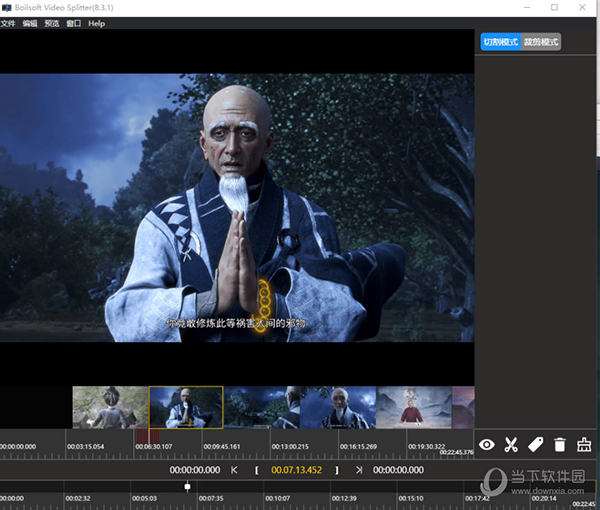Select the girl with hair bun thumbnail
600x510 pixels.
(x=110, y=407)
